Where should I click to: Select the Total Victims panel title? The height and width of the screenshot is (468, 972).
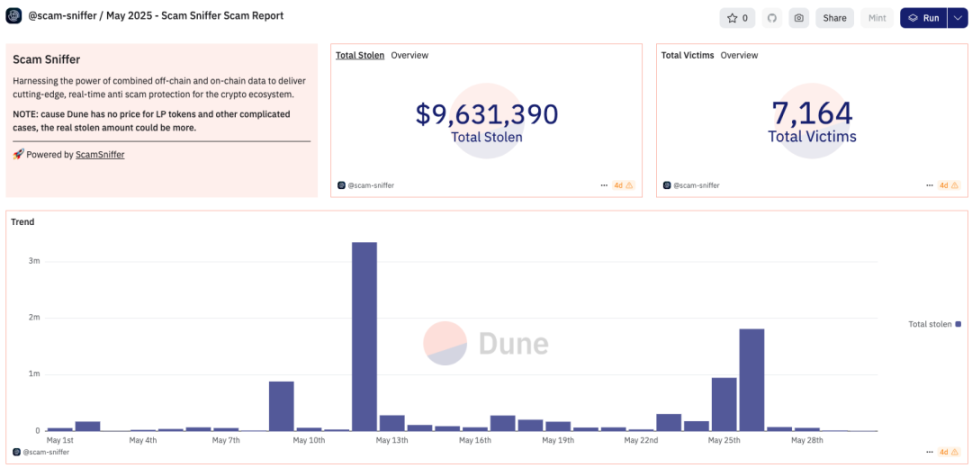click(687, 55)
